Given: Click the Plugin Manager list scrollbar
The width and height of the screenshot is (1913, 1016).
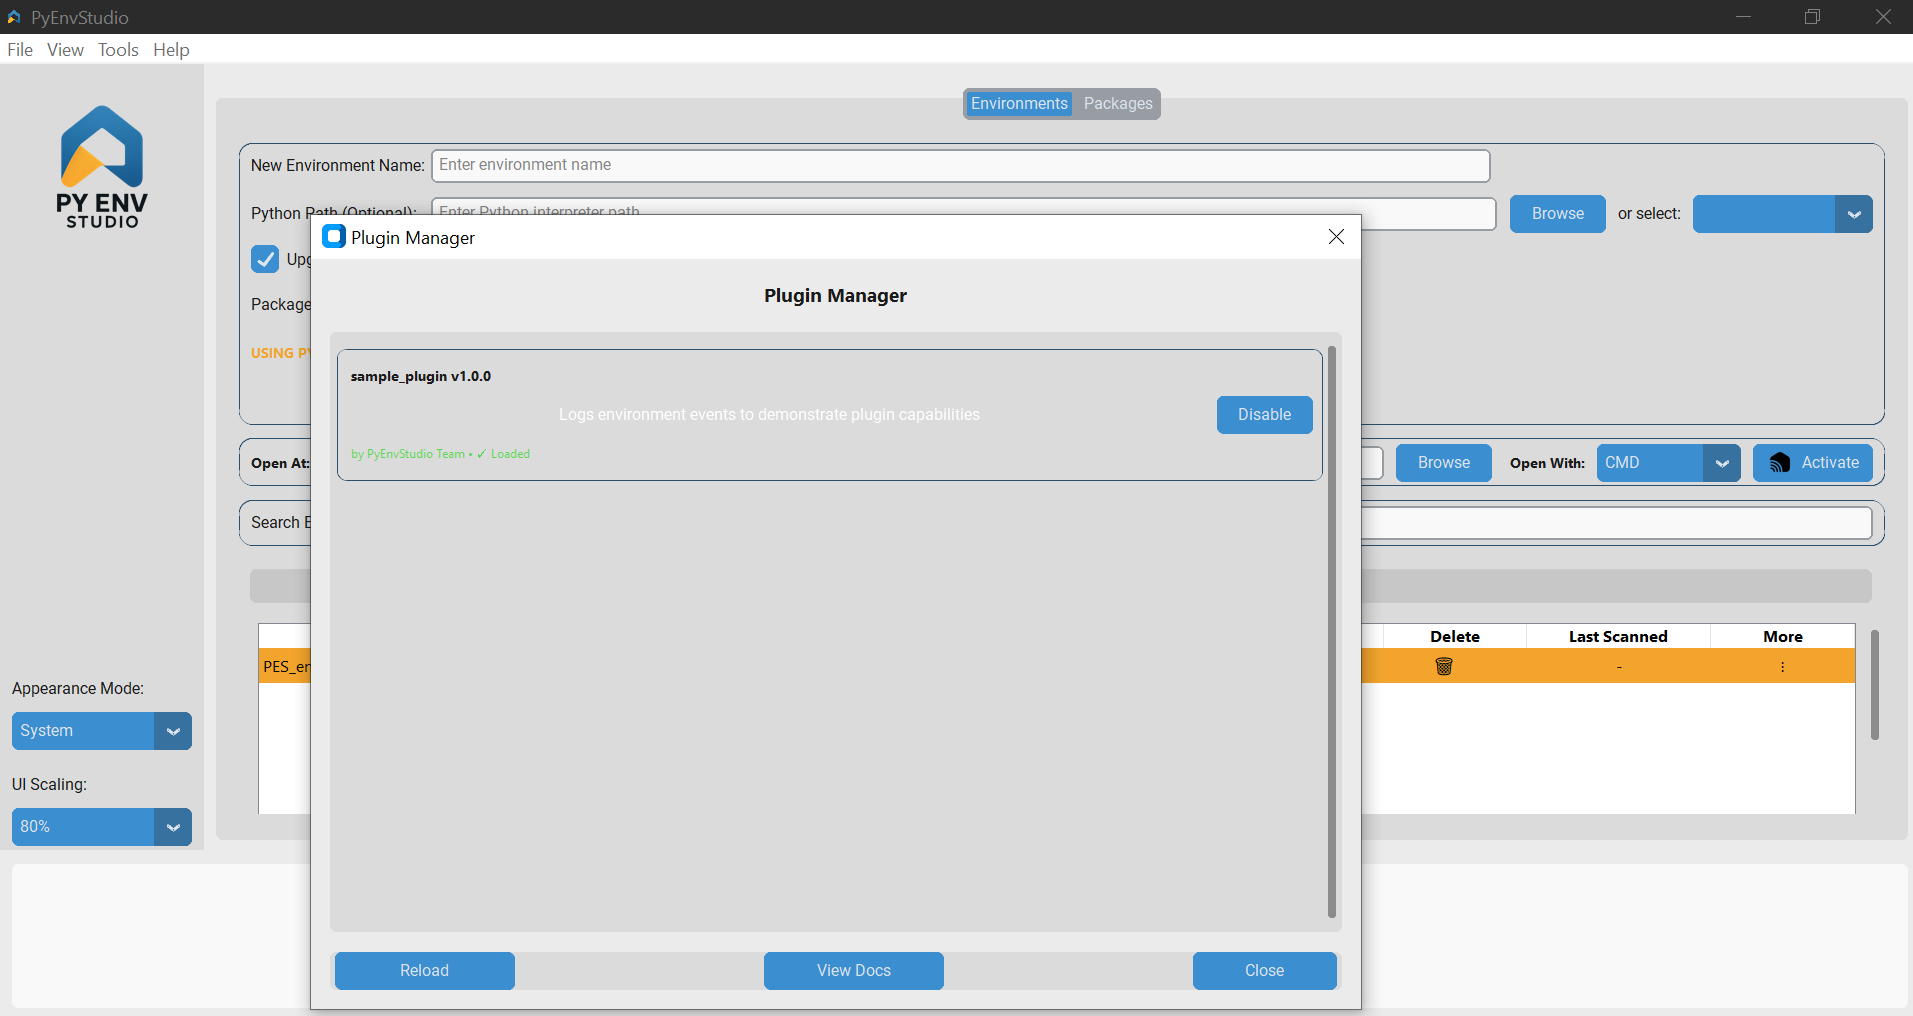Looking at the screenshot, I should 1331,632.
